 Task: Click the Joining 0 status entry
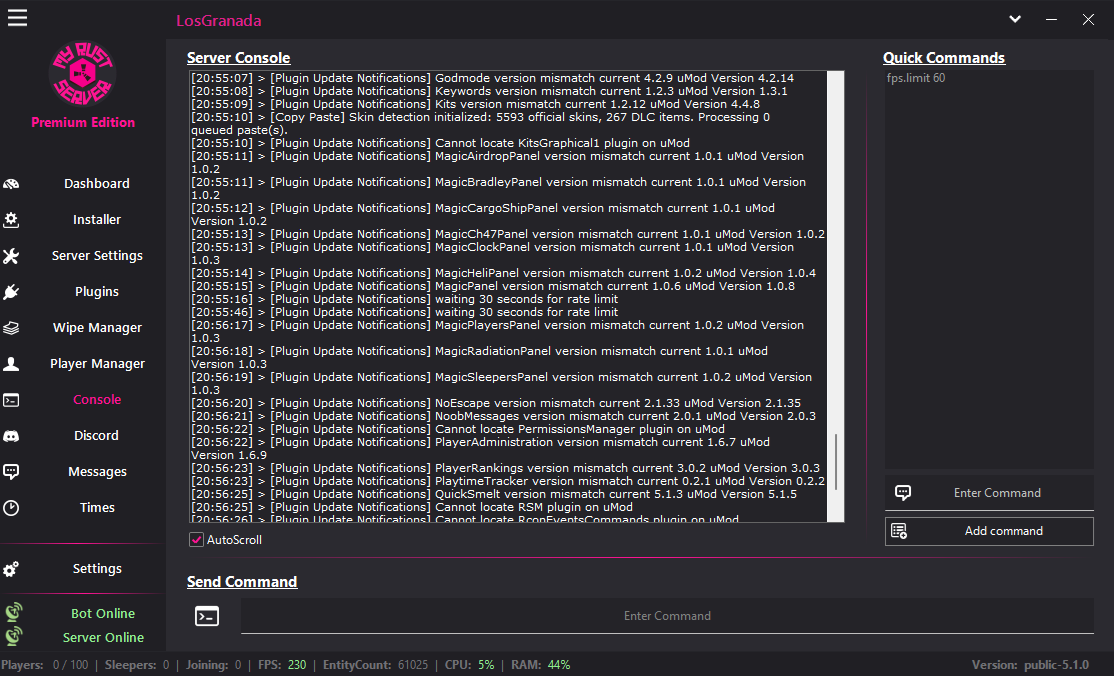point(214,665)
